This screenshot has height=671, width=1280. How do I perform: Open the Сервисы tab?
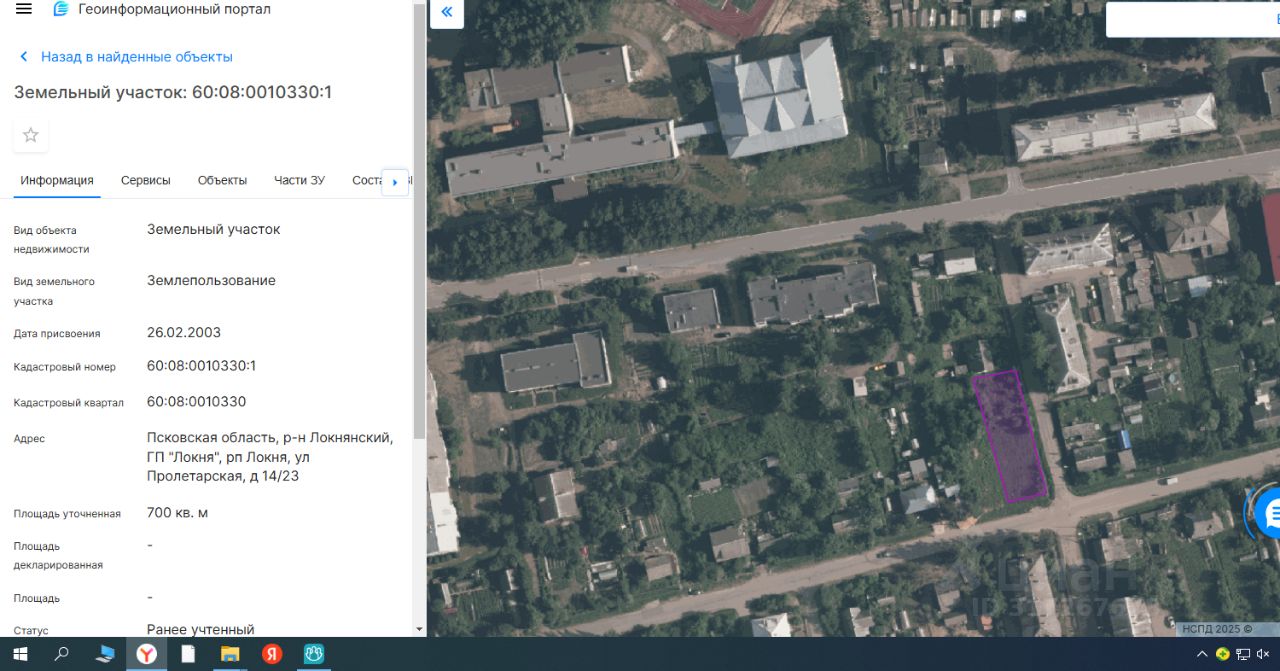tap(146, 181)
